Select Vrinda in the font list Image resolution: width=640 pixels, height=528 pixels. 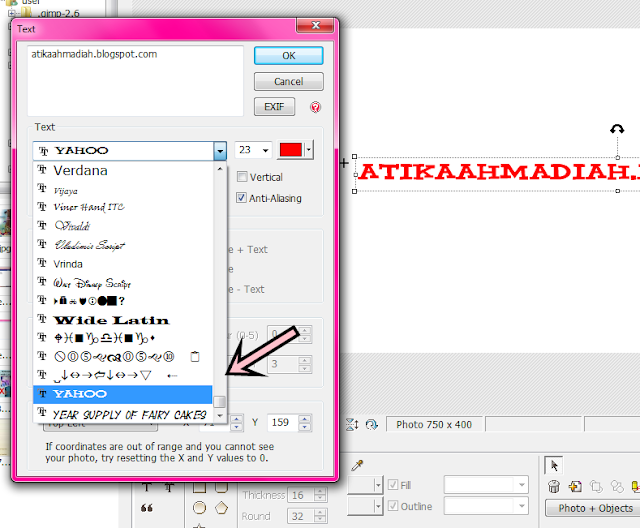click(123, 264)
